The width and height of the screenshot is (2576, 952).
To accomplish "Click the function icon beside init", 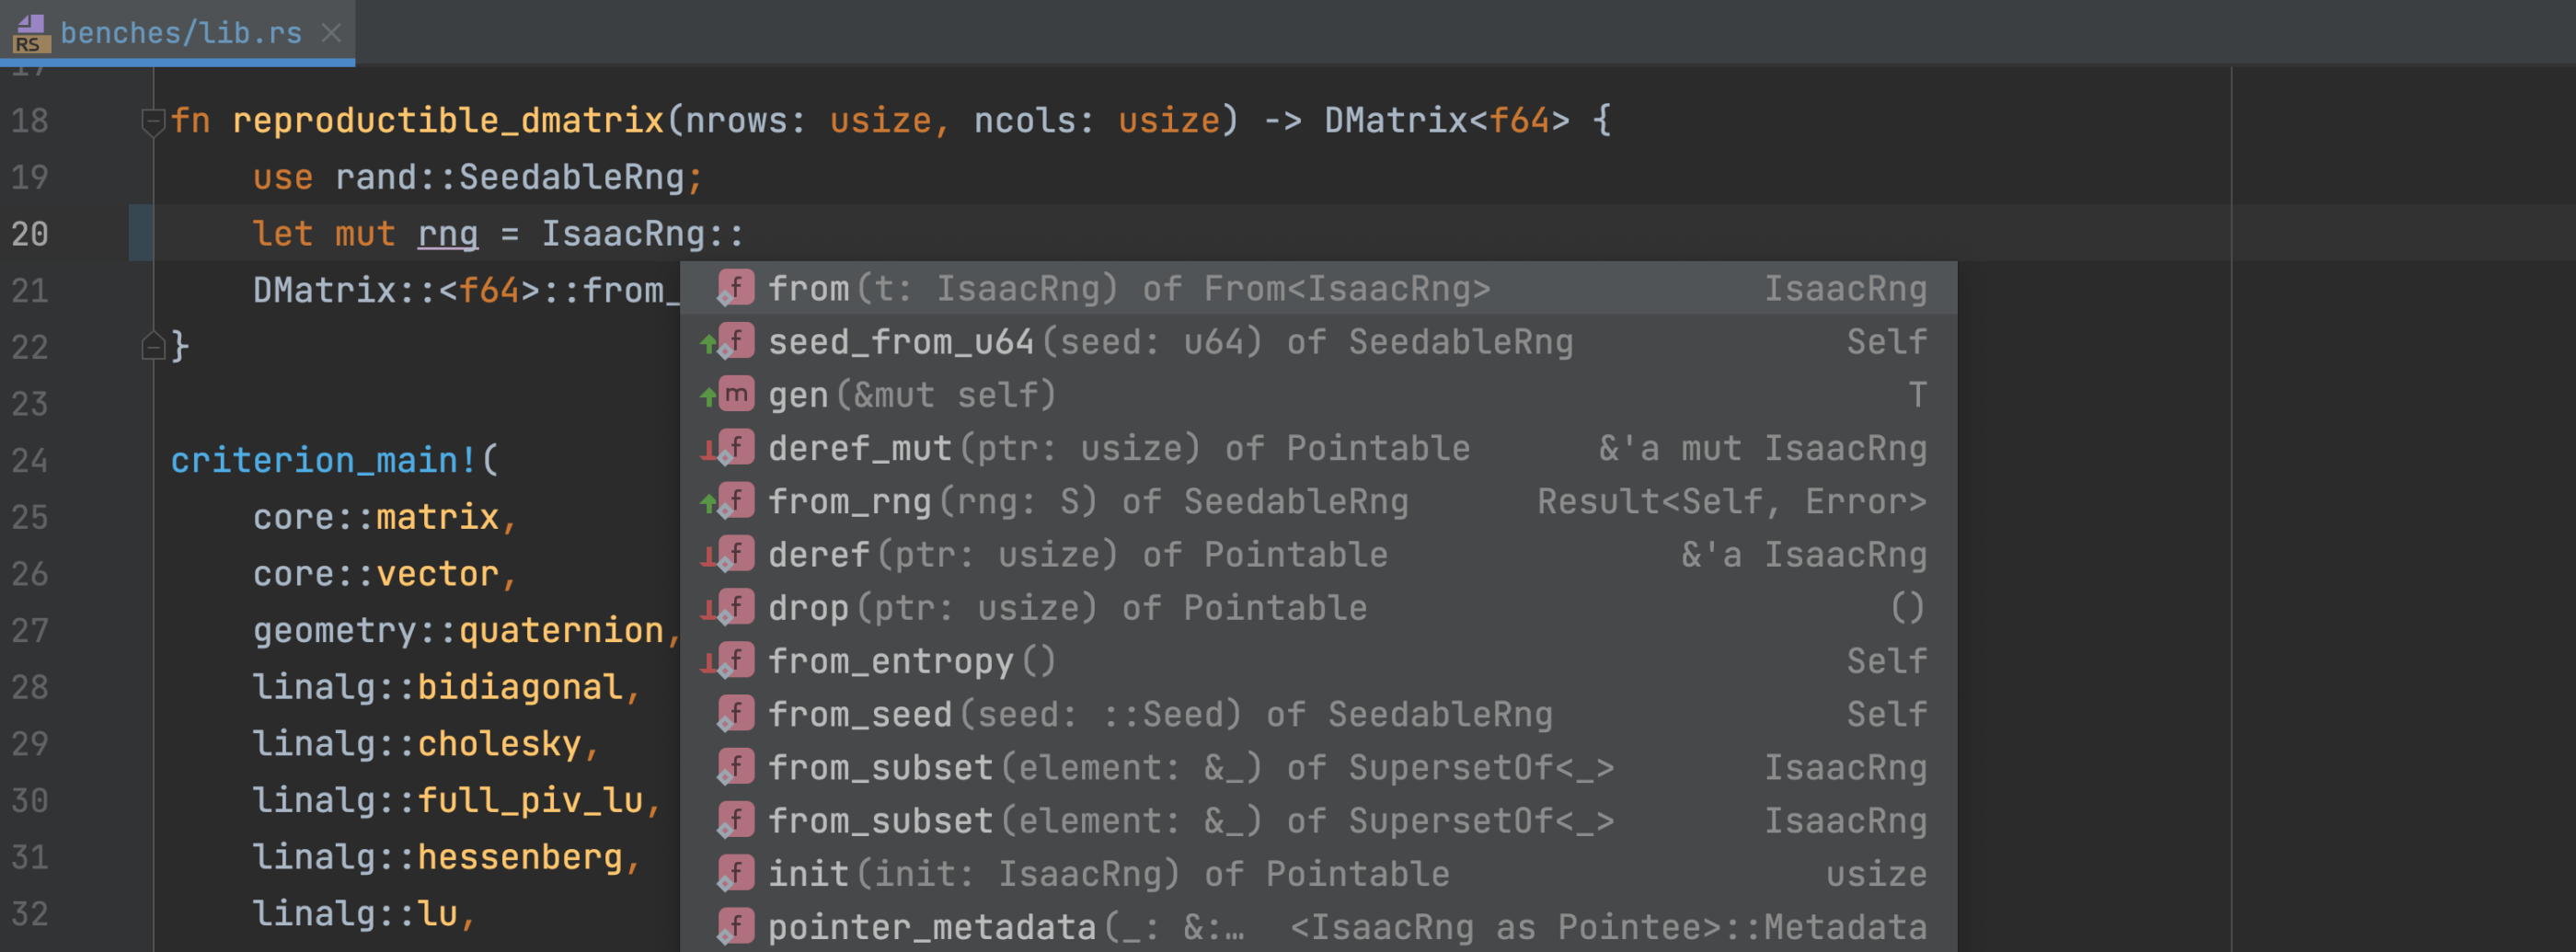I will (x=736, y=873).
